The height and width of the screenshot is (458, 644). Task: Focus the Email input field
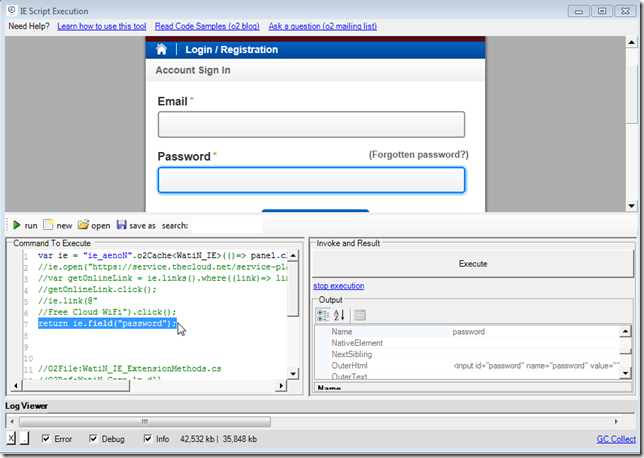[311, 124]
